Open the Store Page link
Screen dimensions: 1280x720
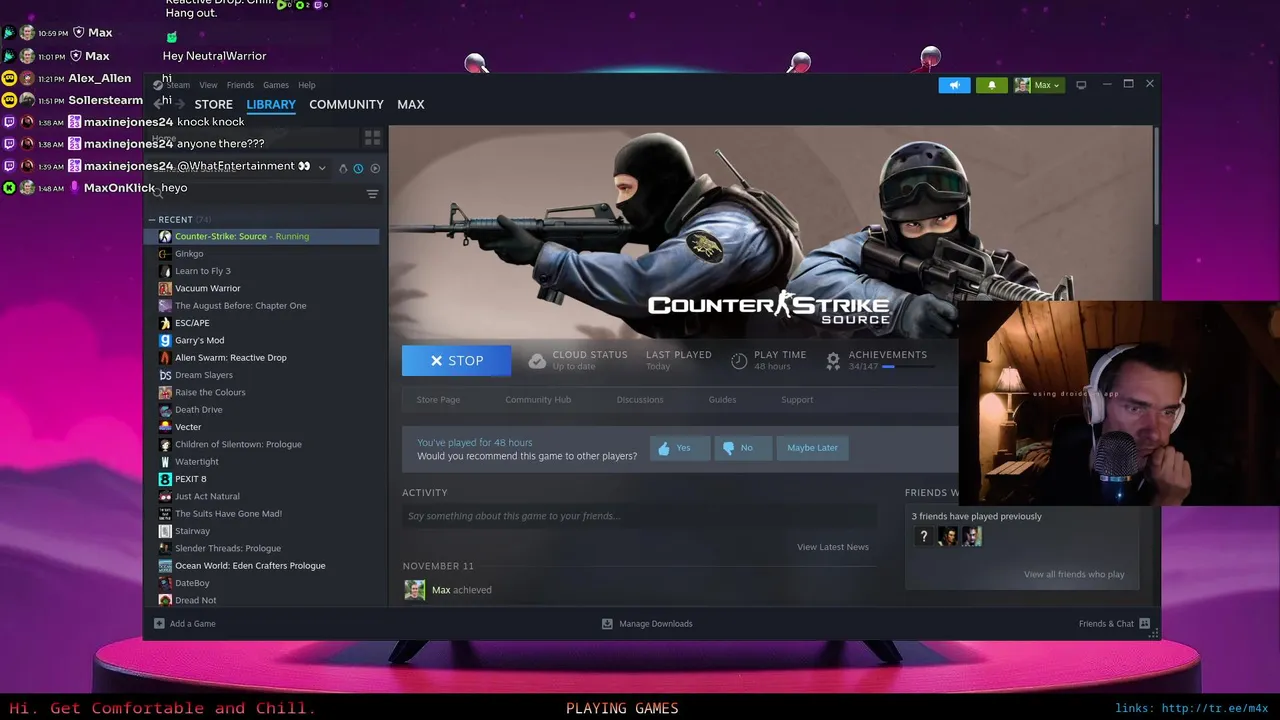[x=438, y=400]
